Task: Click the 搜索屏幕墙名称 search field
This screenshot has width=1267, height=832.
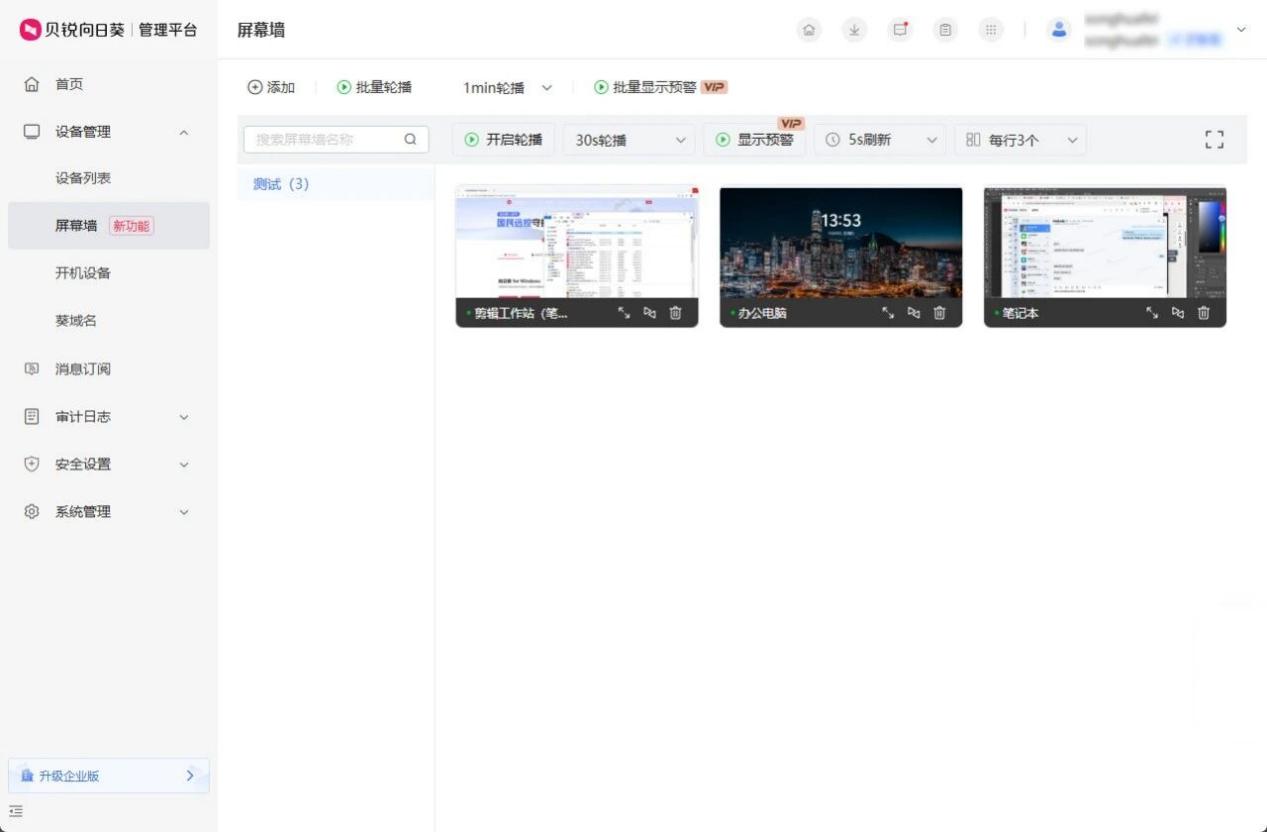Action: [x=336, y=140]
